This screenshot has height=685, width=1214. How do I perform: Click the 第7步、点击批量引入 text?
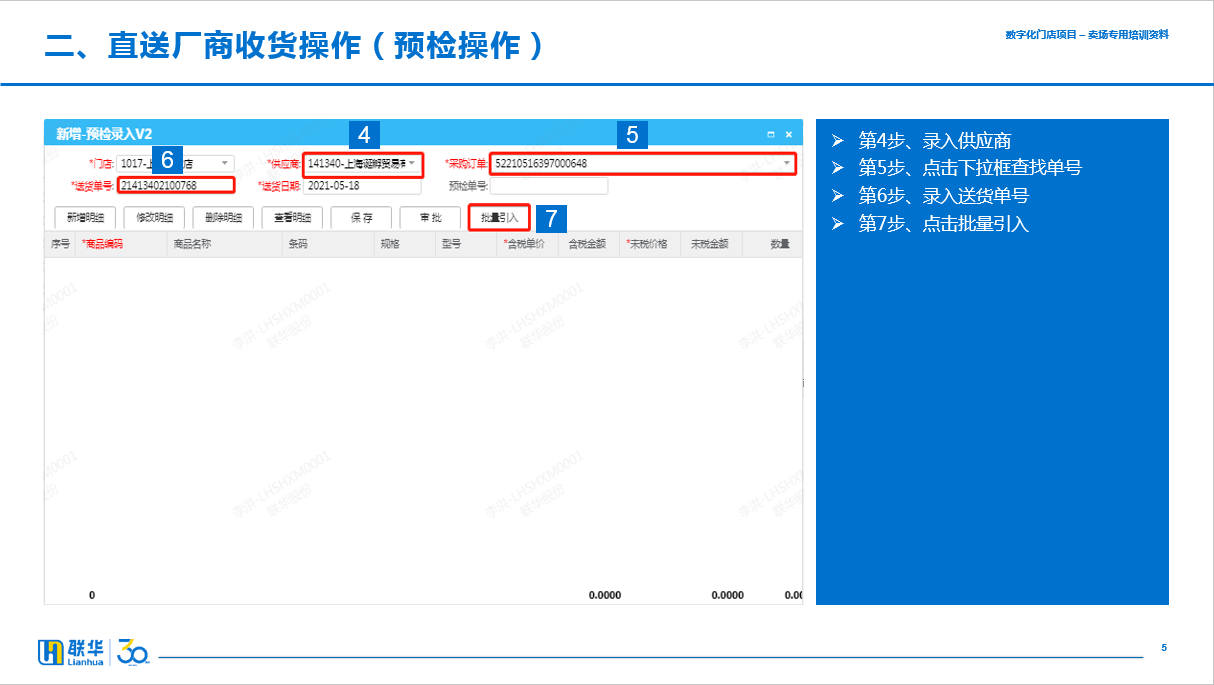tap(943, 224)
